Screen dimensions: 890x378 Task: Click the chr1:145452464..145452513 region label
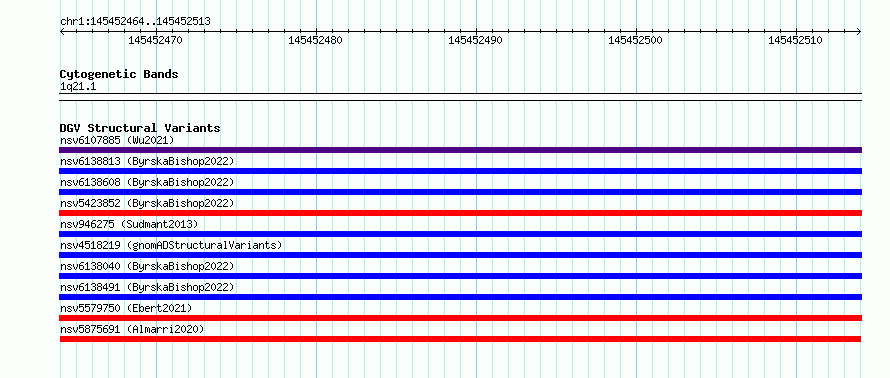135,22
